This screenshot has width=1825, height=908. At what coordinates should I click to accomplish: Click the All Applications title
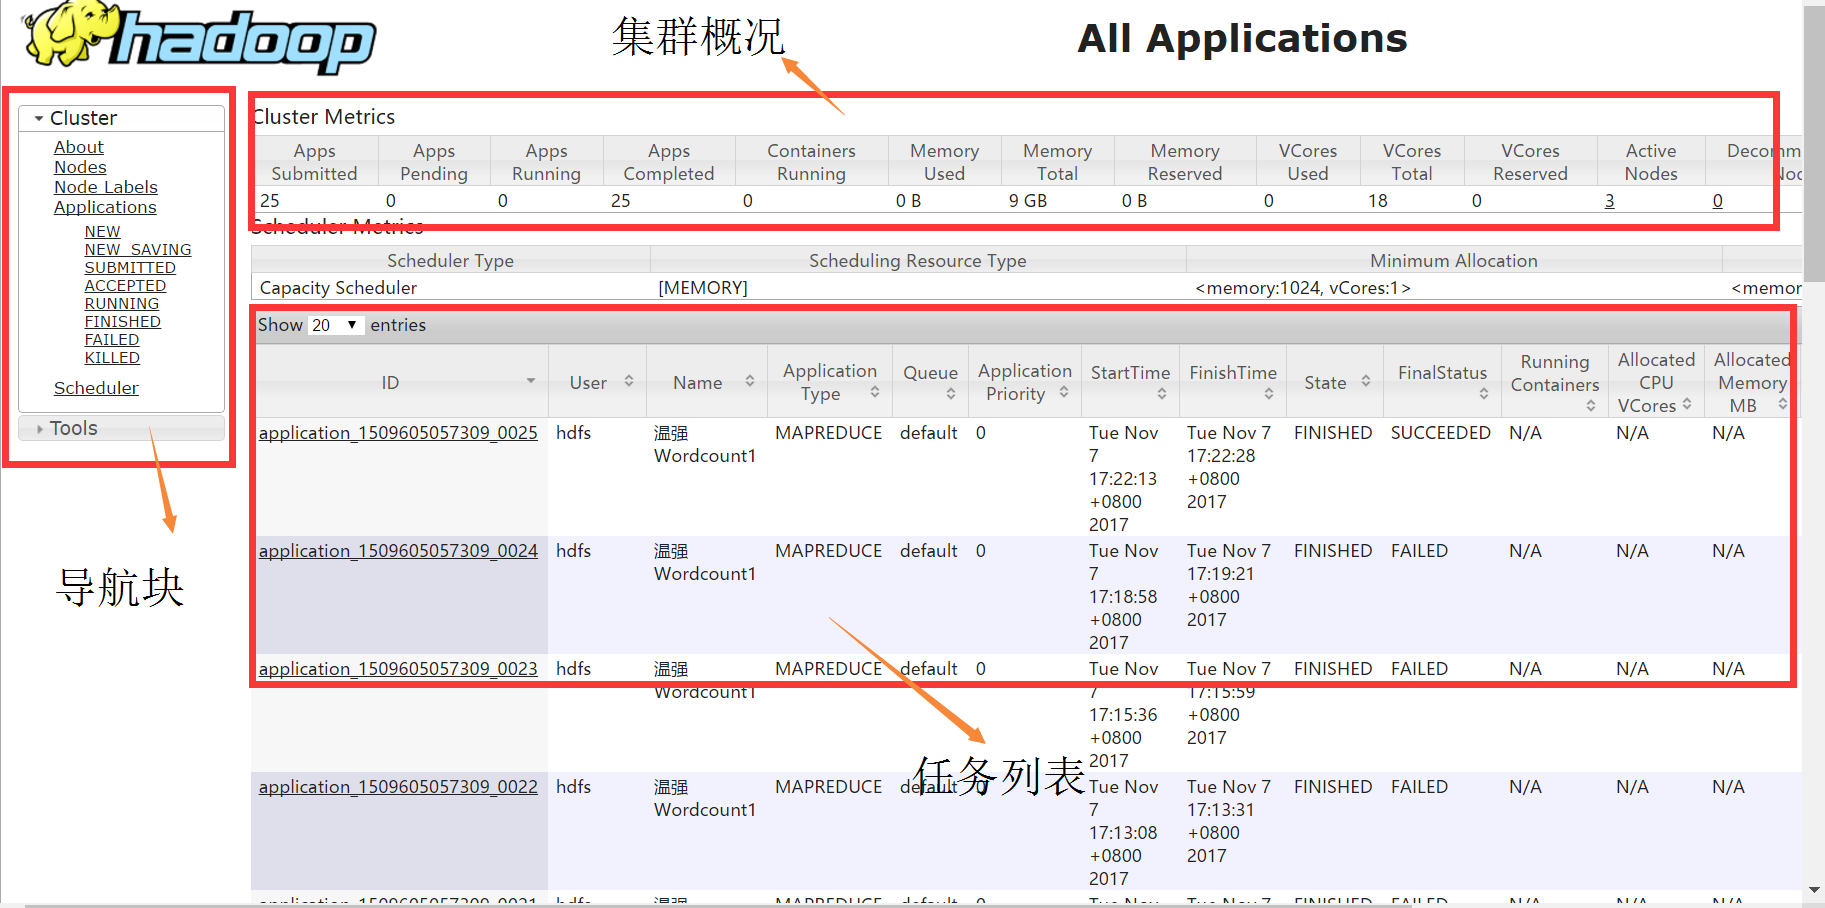(x=1242, y=38)
